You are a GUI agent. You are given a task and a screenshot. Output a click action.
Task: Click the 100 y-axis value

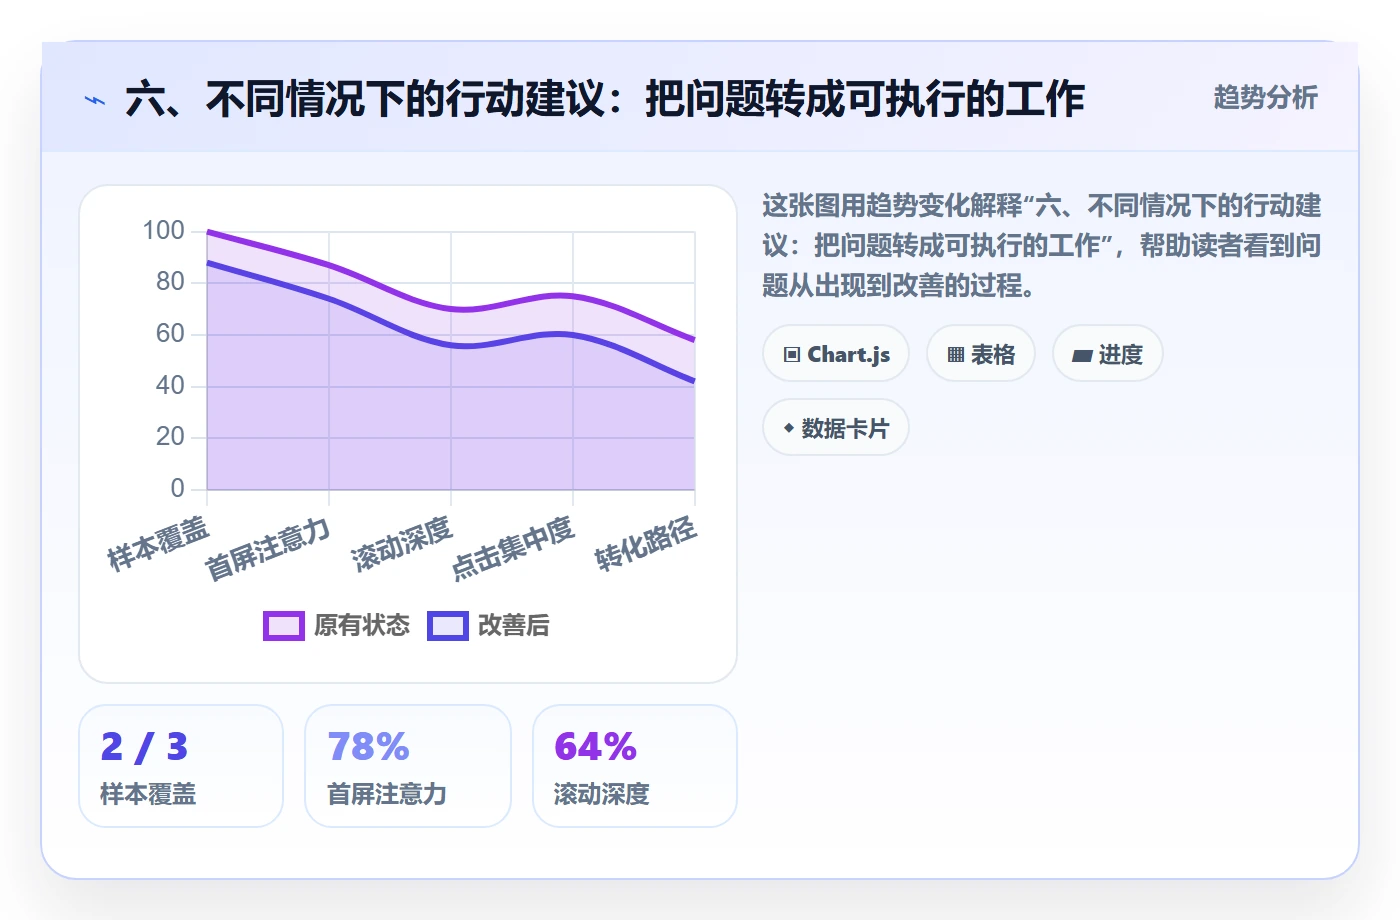pyautogui.click(x=163, y=231)
